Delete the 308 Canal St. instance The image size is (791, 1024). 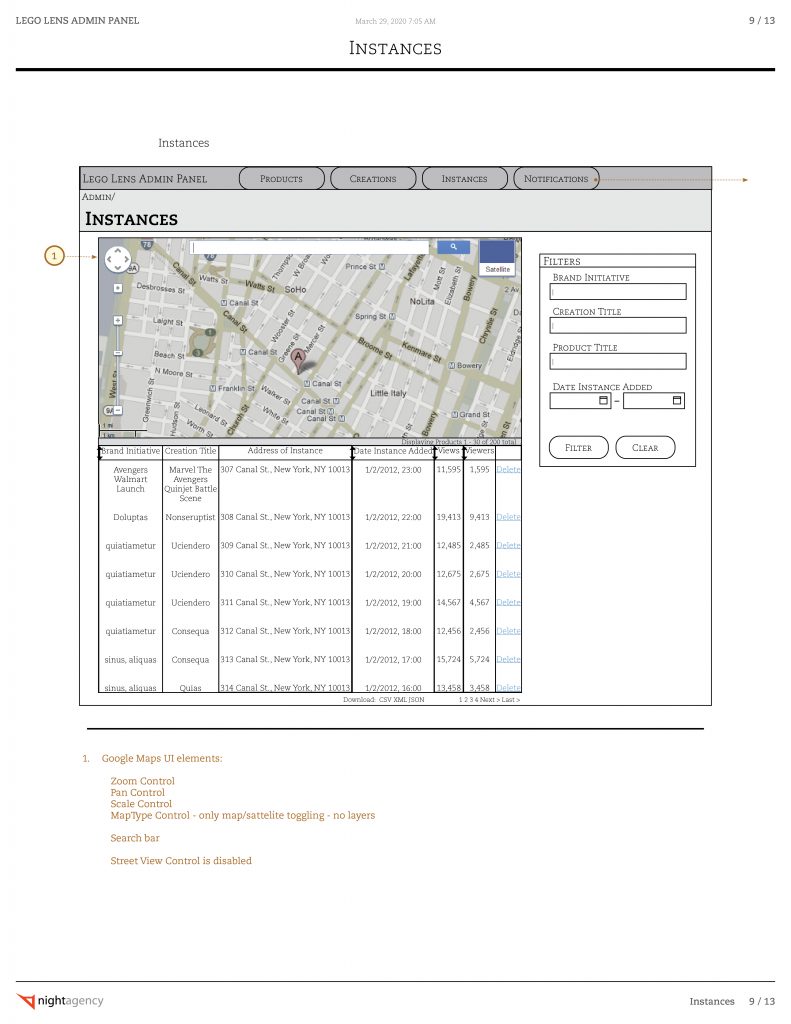point(508,517)
